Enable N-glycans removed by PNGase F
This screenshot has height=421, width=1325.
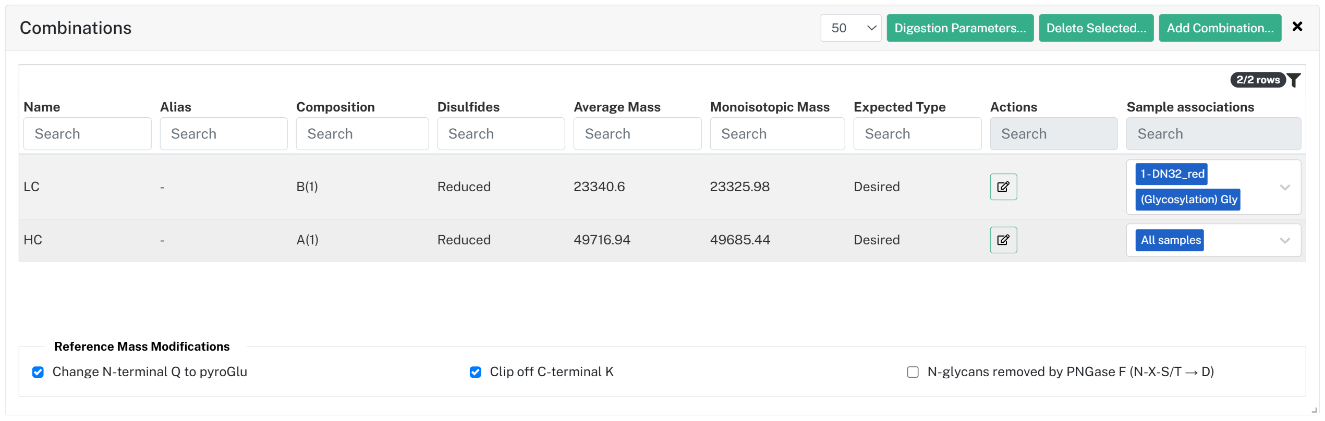click(913, 372)
